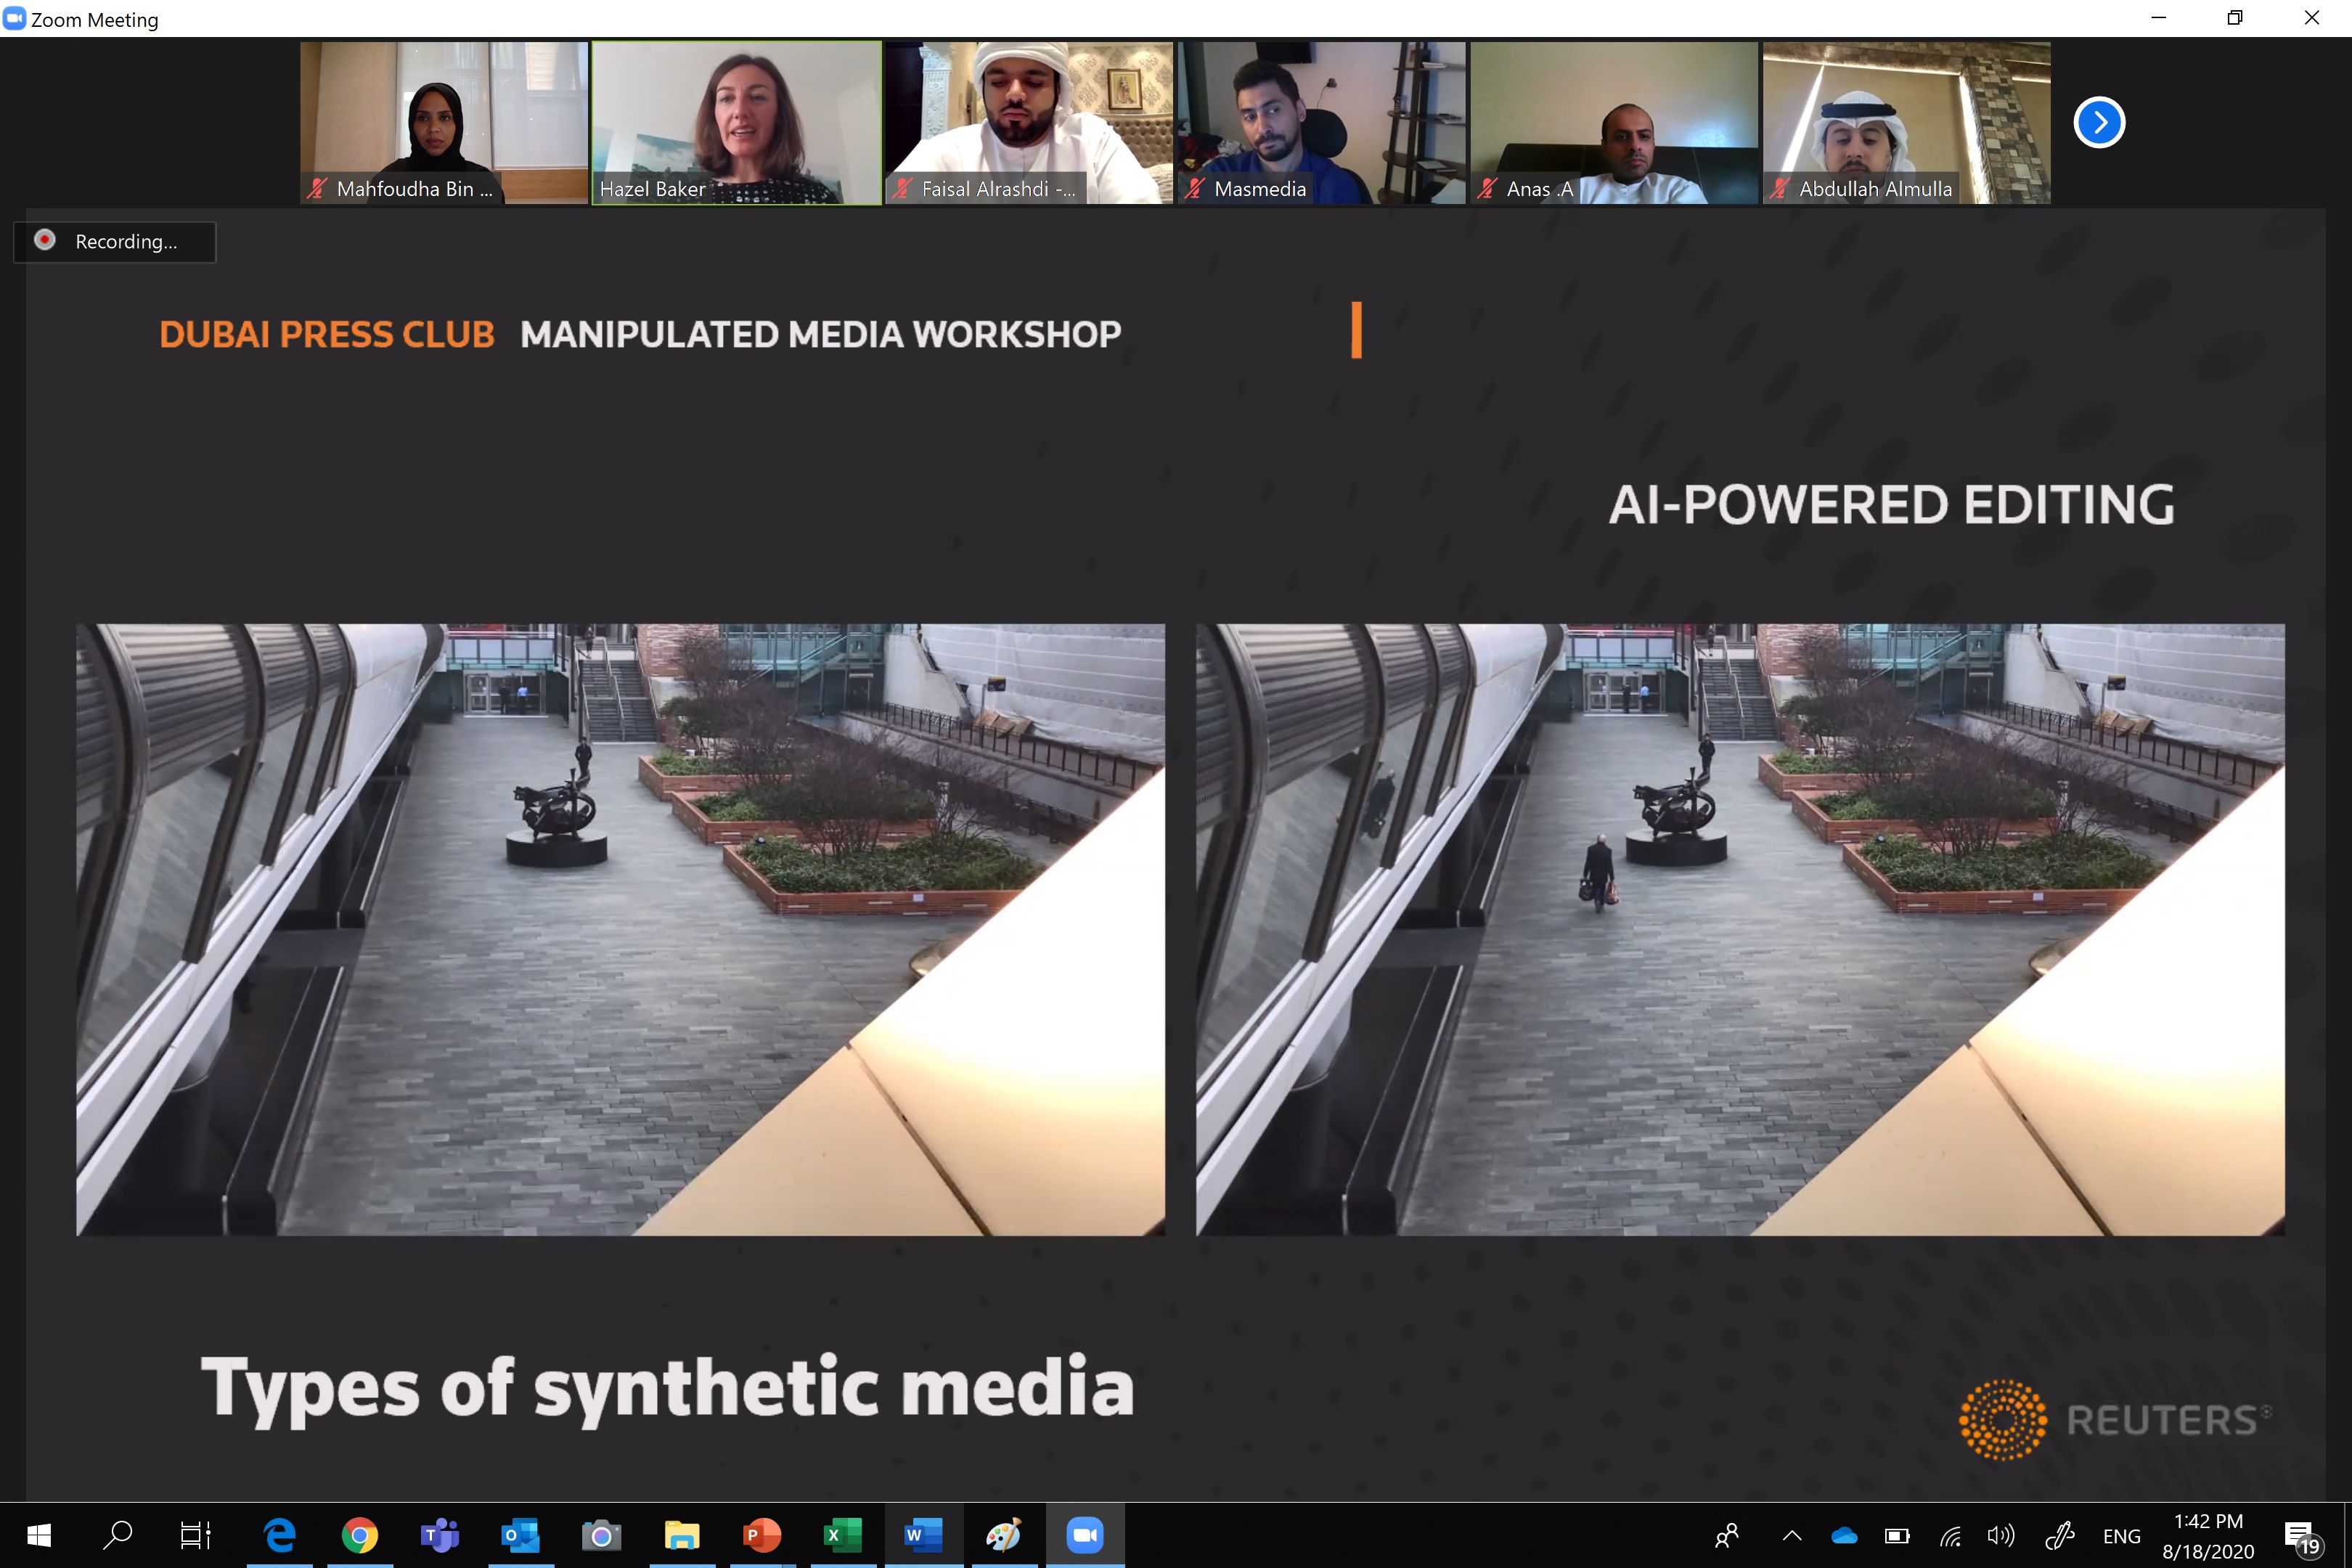2352x1568 pixels.
Task: Open Microsoft Teams from taskbar
Action: (440, 1534)
